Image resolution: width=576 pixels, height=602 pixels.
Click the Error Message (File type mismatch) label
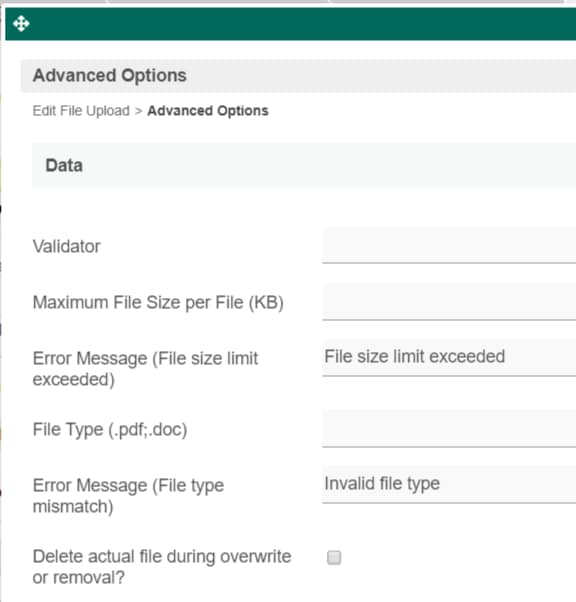coord(128,496)
